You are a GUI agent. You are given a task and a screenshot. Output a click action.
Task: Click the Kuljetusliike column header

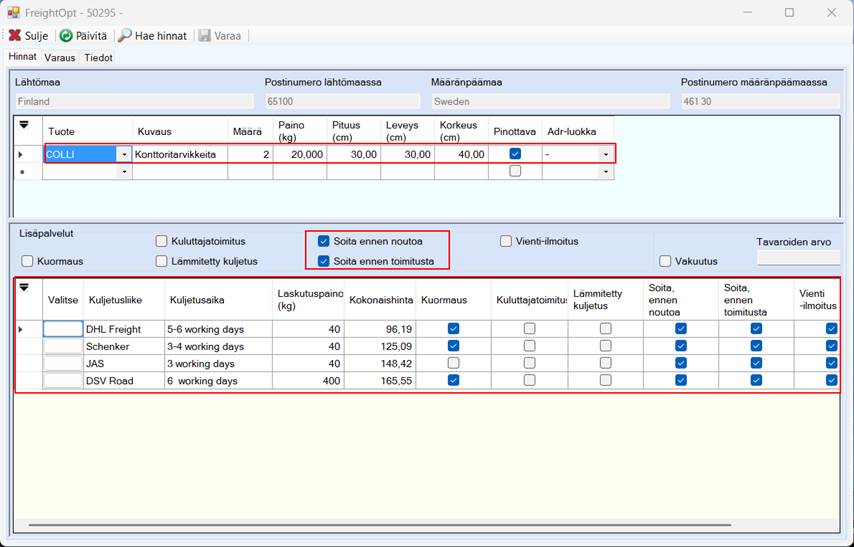tap(124, 300)
